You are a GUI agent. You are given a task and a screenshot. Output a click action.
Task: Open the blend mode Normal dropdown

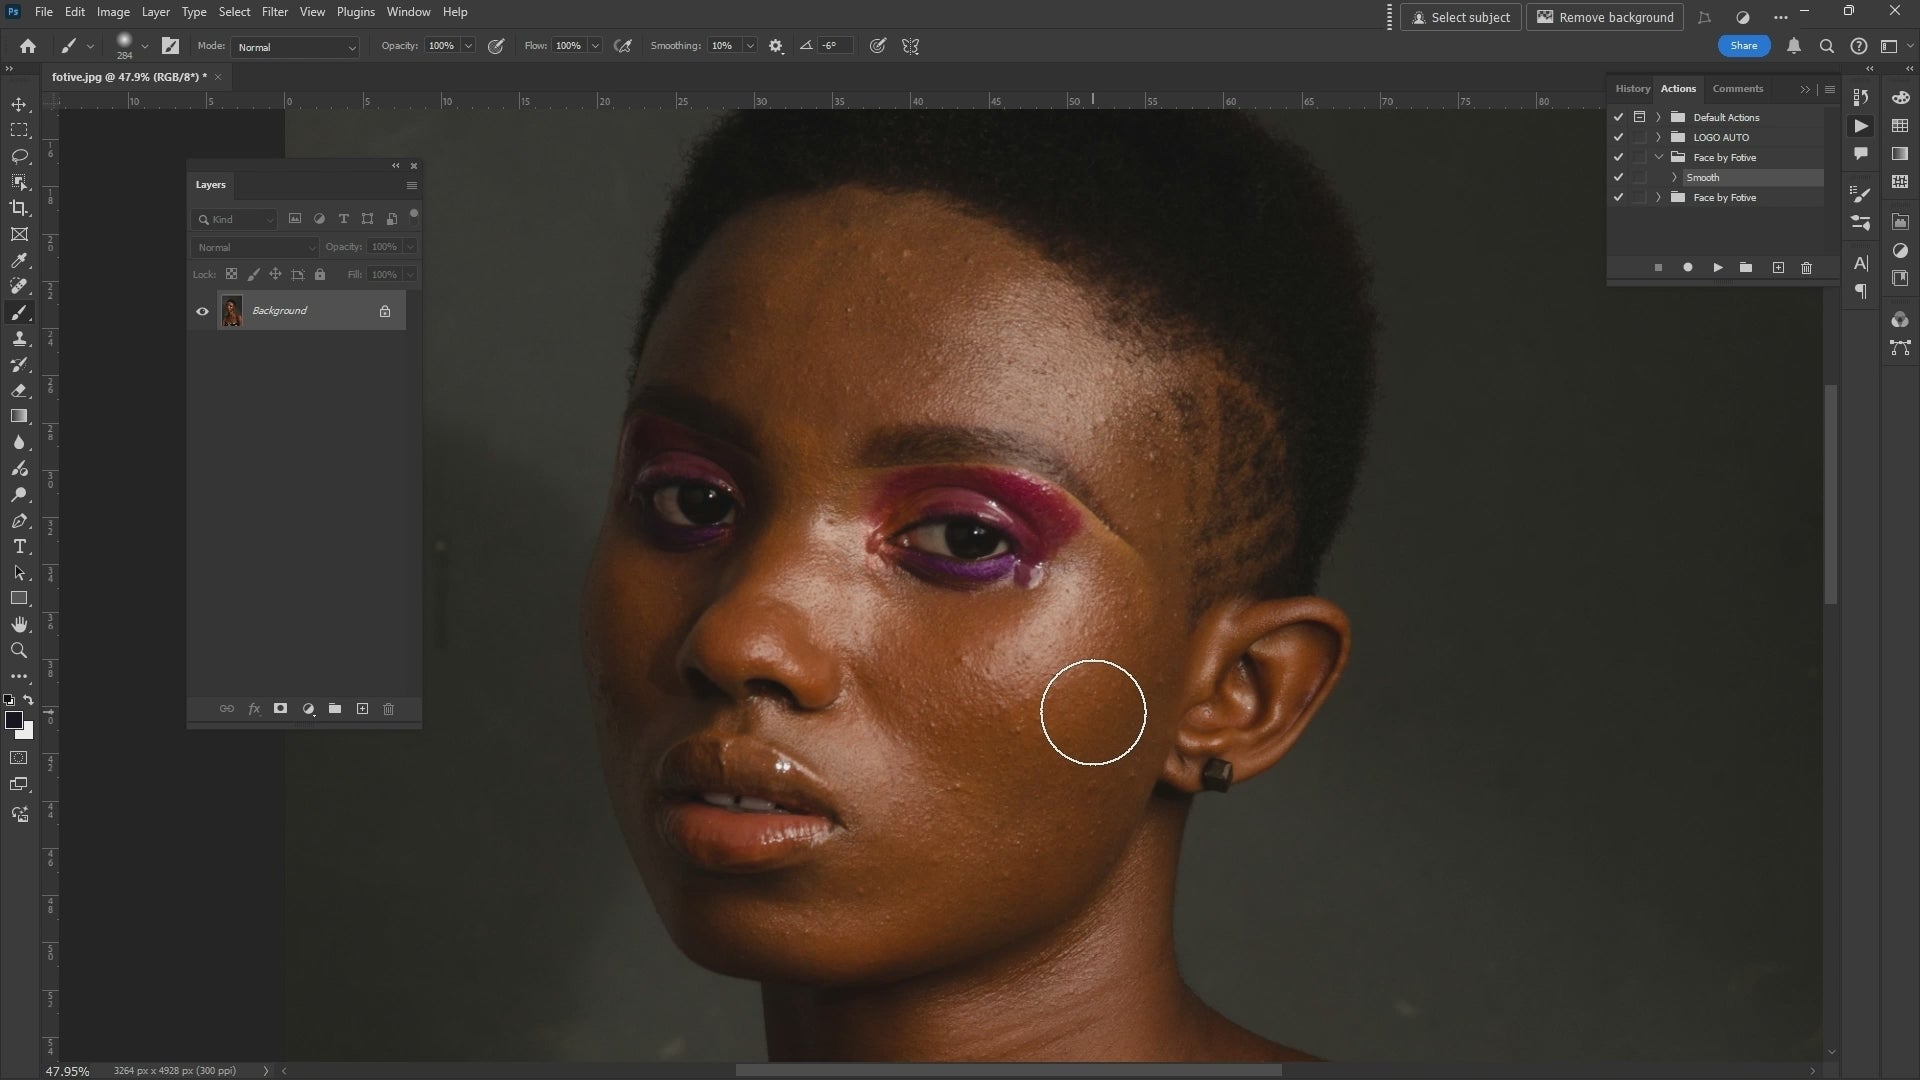pyautogui.click(x=254, y=247)
